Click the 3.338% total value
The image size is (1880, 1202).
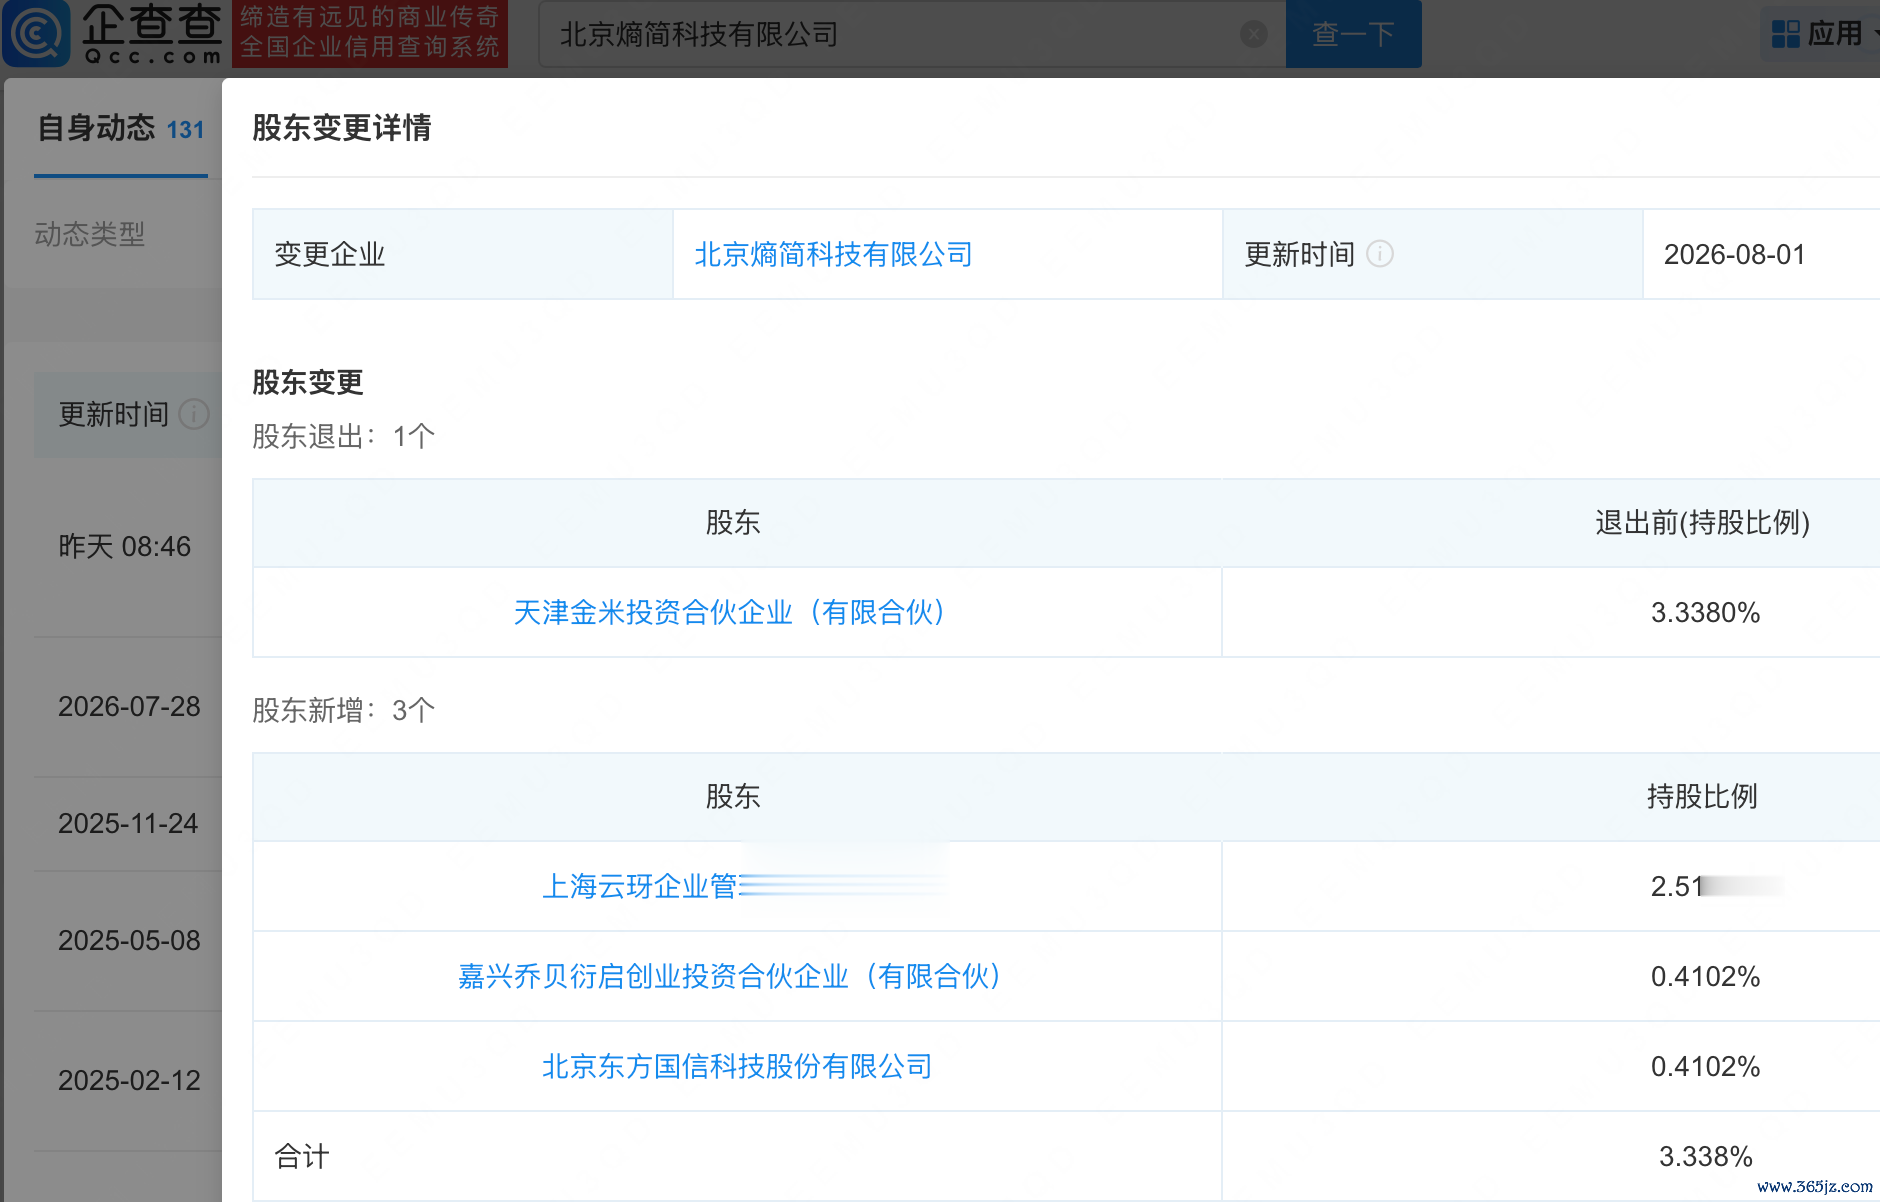click(1705, 1156)
